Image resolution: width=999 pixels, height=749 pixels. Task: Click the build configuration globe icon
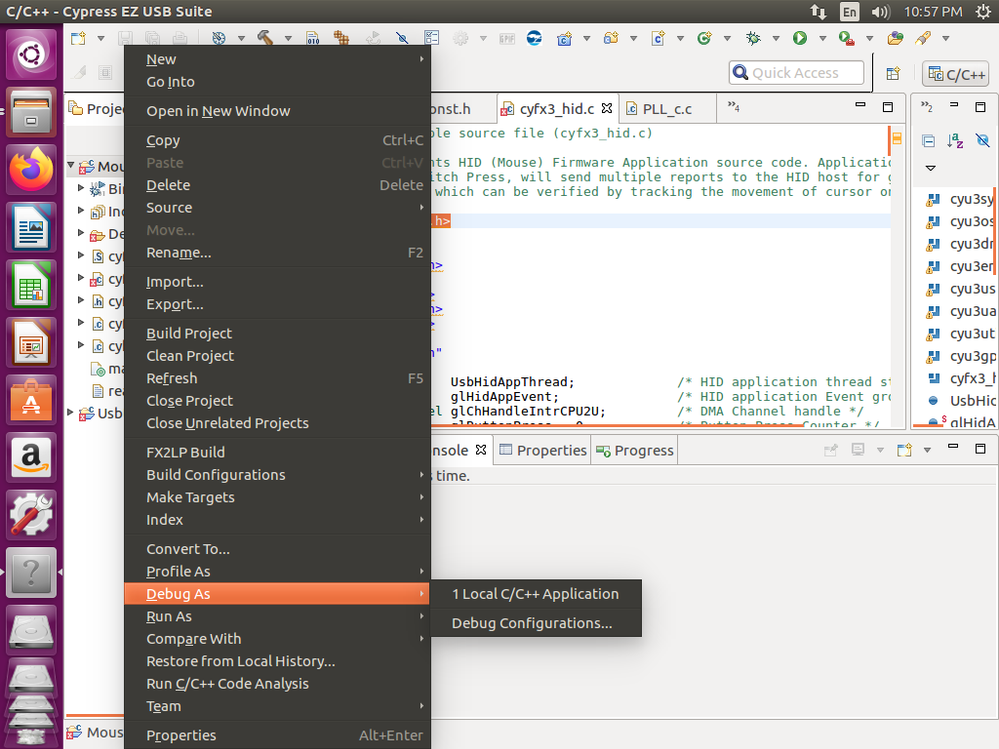(x=219, y=38)
